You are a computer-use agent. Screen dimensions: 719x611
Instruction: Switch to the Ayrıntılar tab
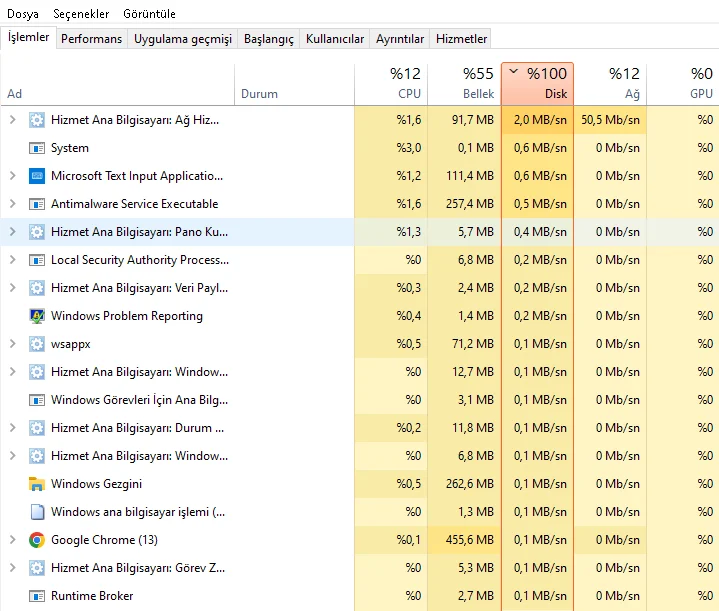400,39
